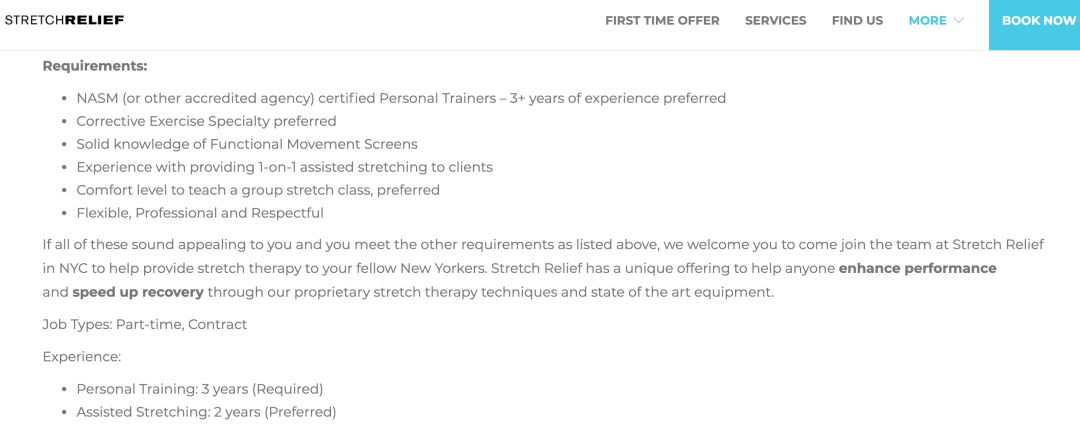
Task: Open the Find Us link
Action: point(857,21)
